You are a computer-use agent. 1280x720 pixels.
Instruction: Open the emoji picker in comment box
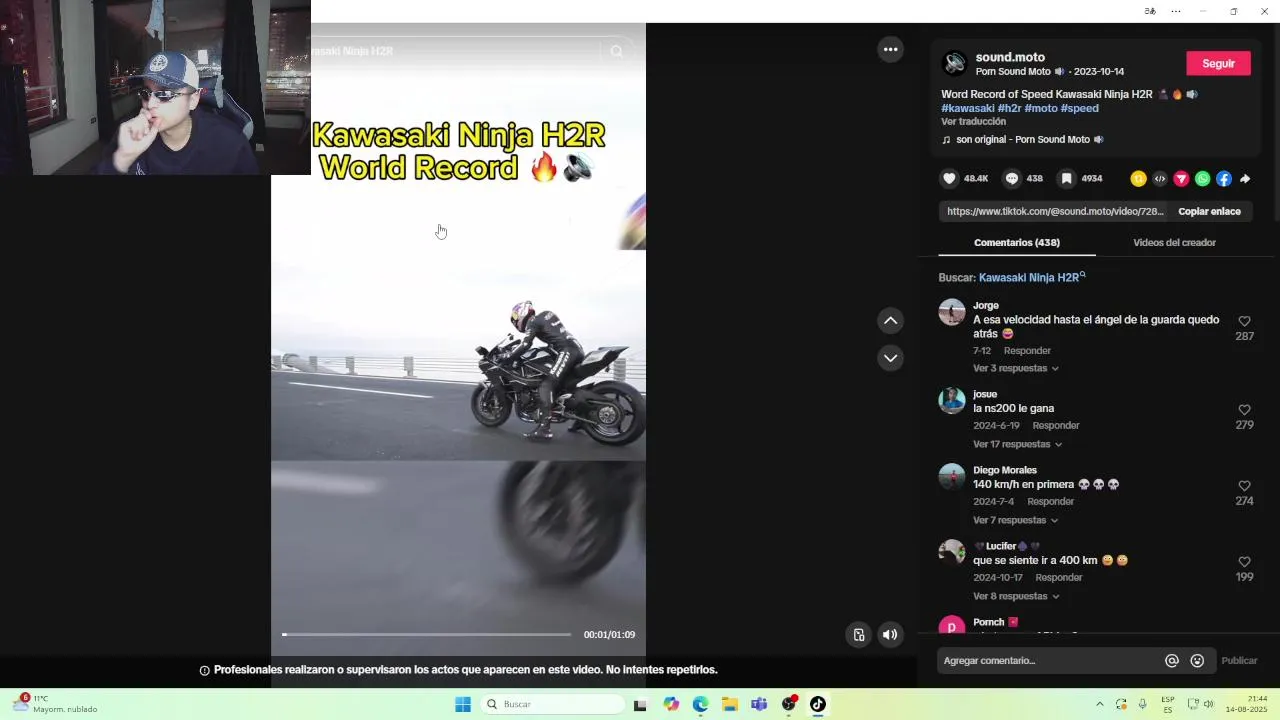pos(1197,660)
